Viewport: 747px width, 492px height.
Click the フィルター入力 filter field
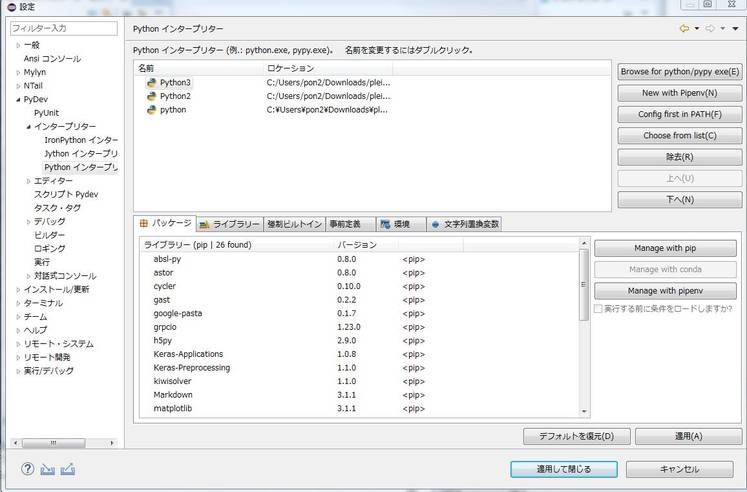[x=64, y=29]
